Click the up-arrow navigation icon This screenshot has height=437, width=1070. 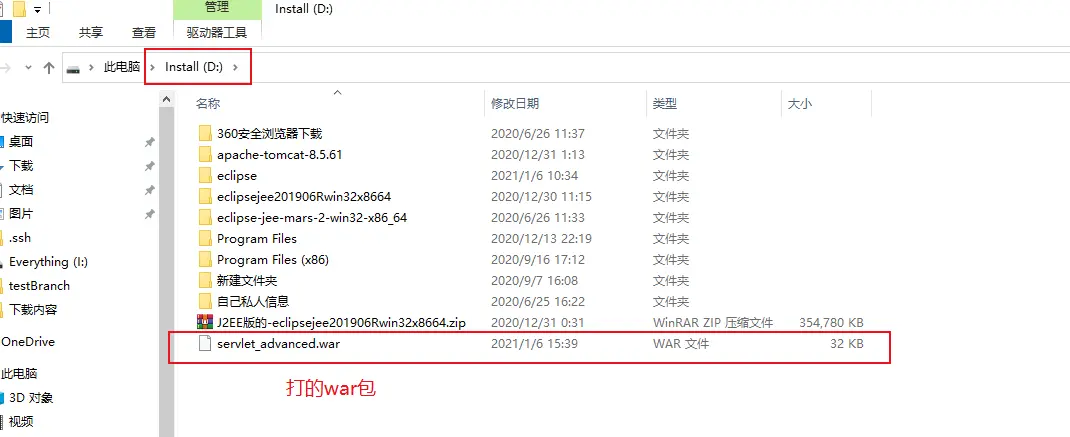(x=48, y=68)
